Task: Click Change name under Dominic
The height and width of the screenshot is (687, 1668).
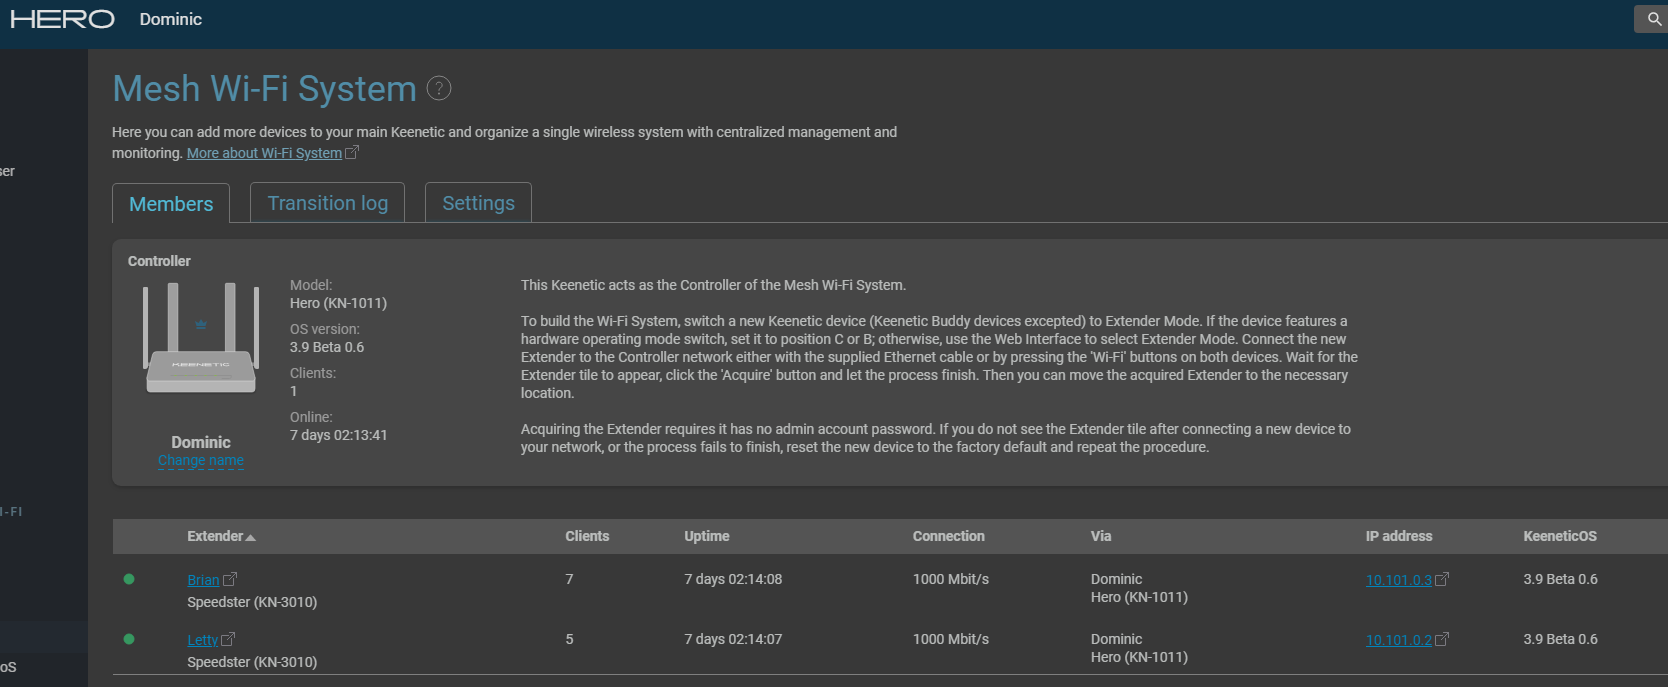Action: coord(201,461)
